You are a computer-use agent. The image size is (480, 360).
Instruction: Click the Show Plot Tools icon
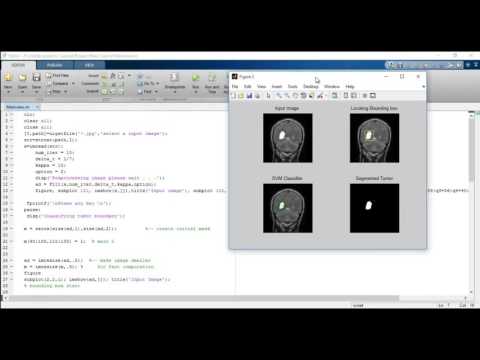(373, 96)
